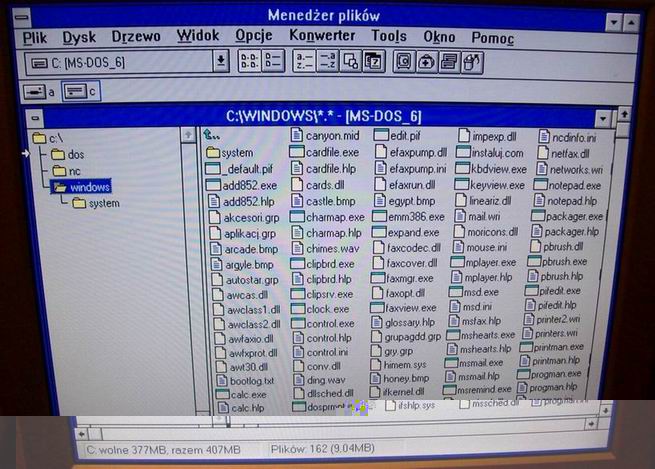Open the Widok menu

pyautogui.click(x=197, y=36)
